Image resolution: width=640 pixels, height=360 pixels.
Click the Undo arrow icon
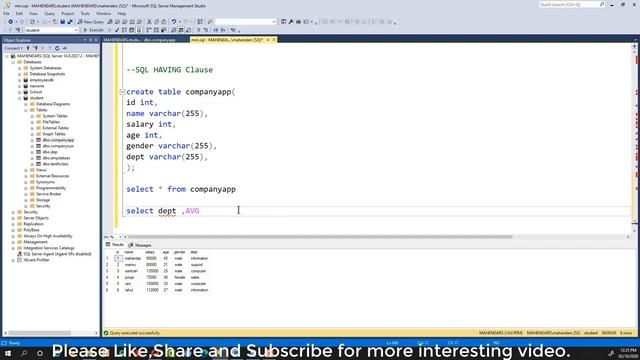[x=174, y=22]
